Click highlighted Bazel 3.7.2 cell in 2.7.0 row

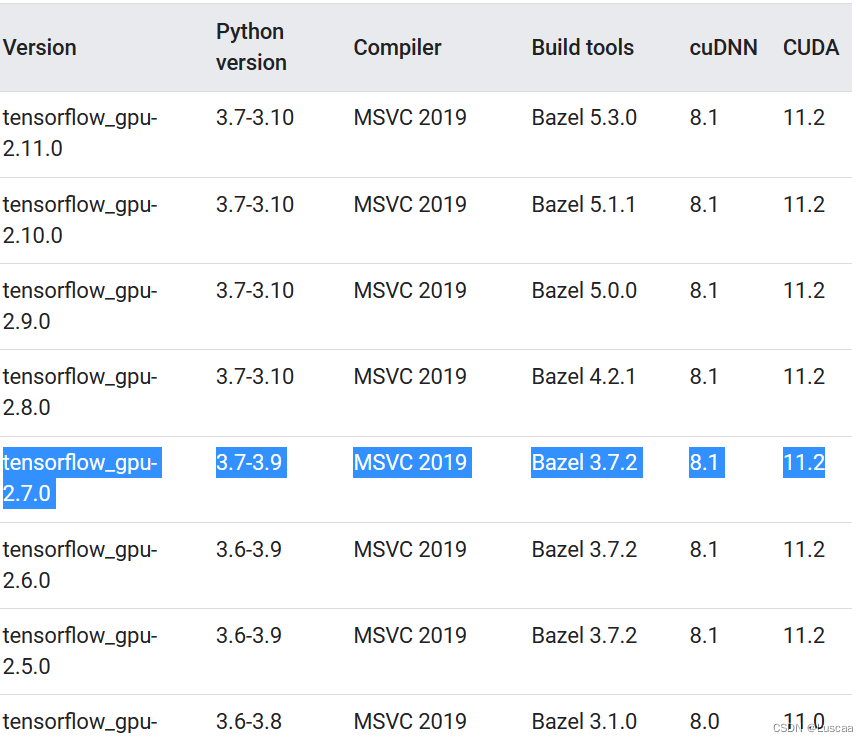click(587, 462)
